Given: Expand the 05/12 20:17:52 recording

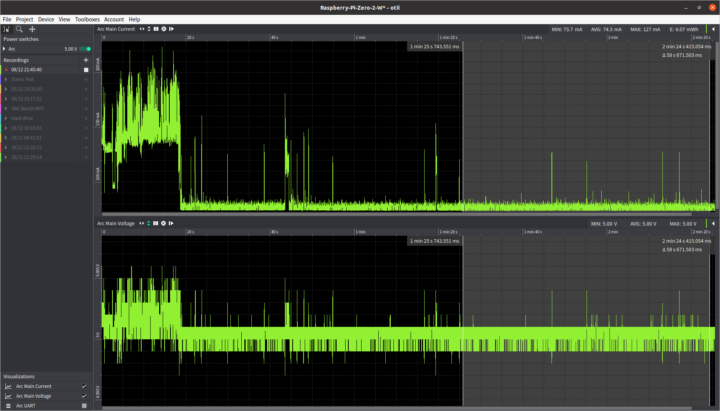Looking at the screenshot, I should point(6,99).
